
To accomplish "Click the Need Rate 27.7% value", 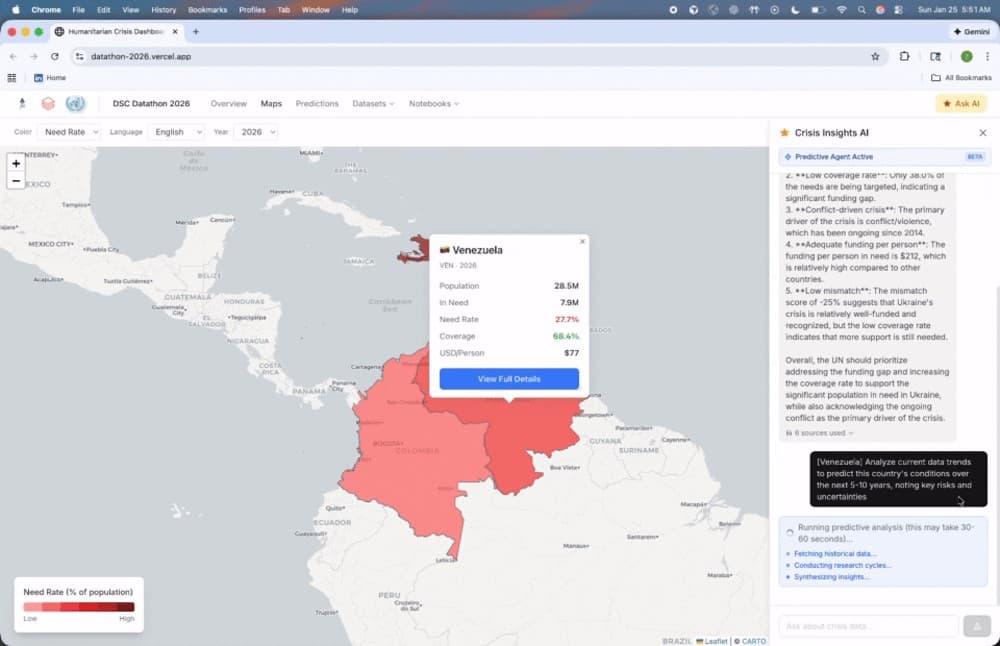I will coord(566,319).
